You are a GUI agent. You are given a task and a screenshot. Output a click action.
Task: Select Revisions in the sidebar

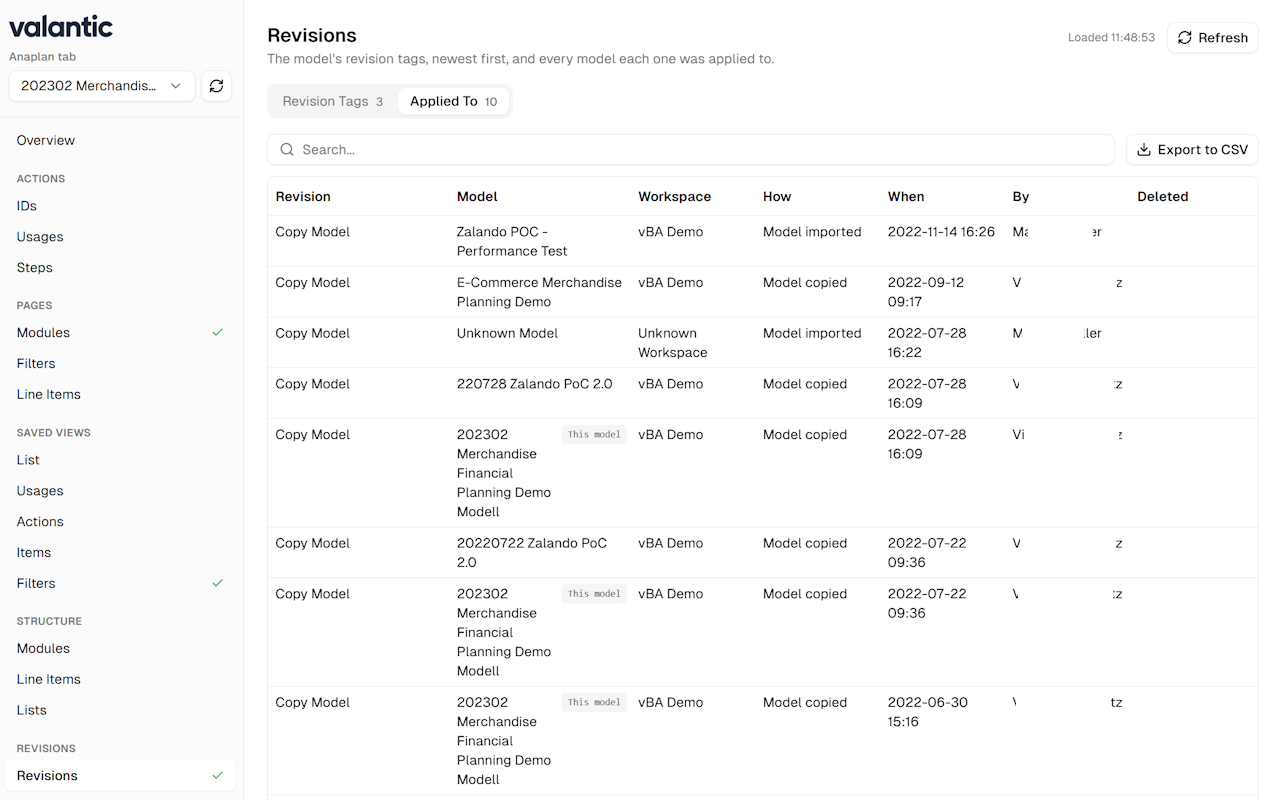click(x=120, y=776)
